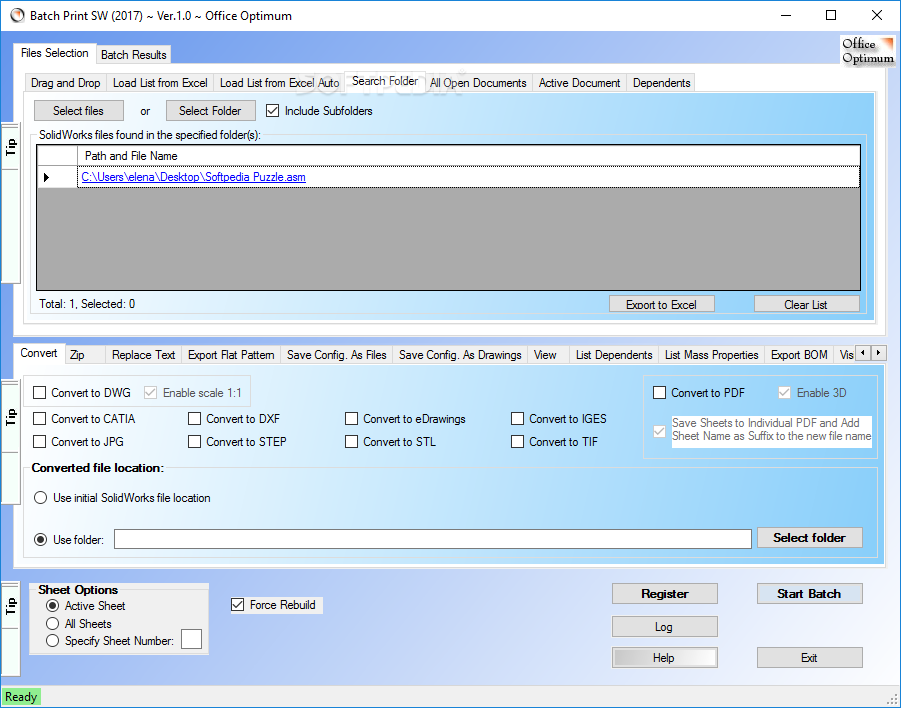The height and width of the screenshot is (708, 901).
Task: Enable Convert to STEP
Action: 195,441
